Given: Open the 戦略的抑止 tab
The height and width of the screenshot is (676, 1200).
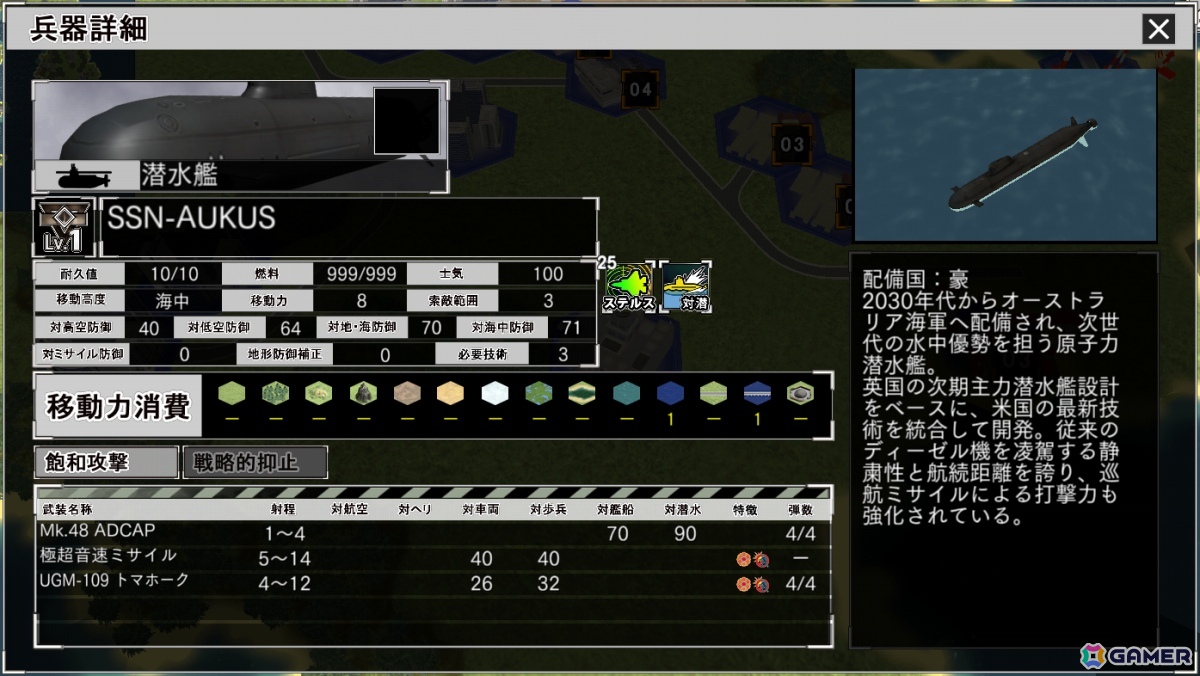Looking at the screenshot, I should click(255, 462).
